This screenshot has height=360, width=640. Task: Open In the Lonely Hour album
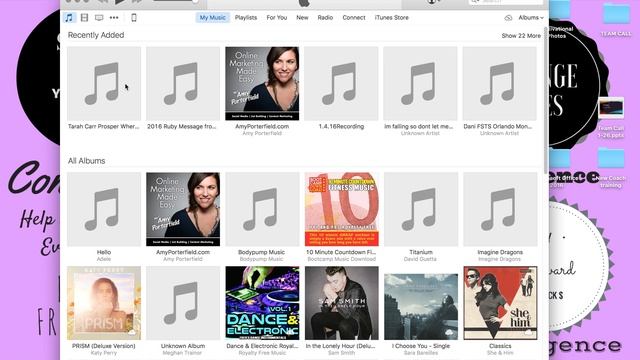point(341,303)
